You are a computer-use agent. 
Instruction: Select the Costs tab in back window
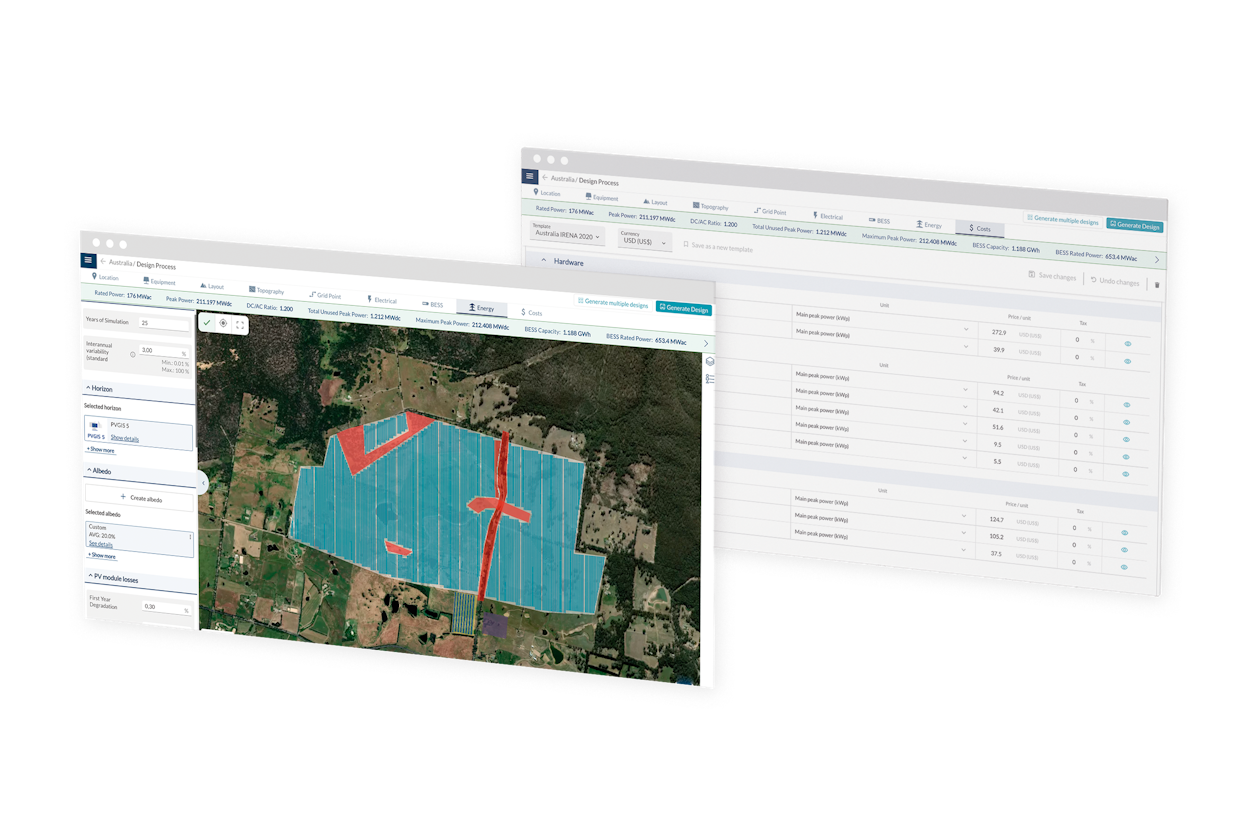pyautogui.click(x=980, y=228)
